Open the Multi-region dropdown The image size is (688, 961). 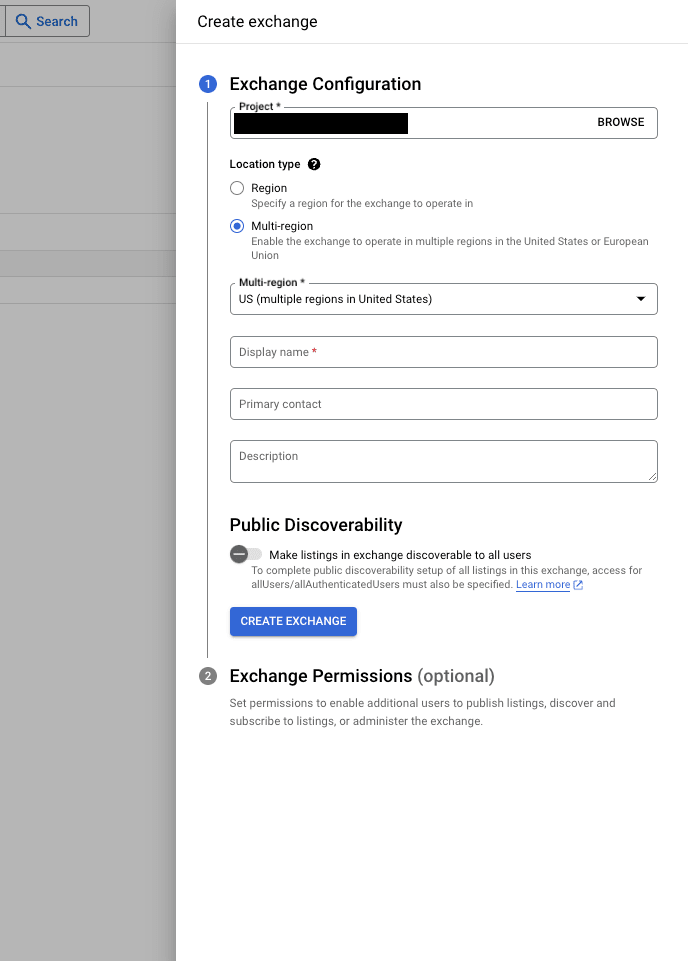click(444, 299)
